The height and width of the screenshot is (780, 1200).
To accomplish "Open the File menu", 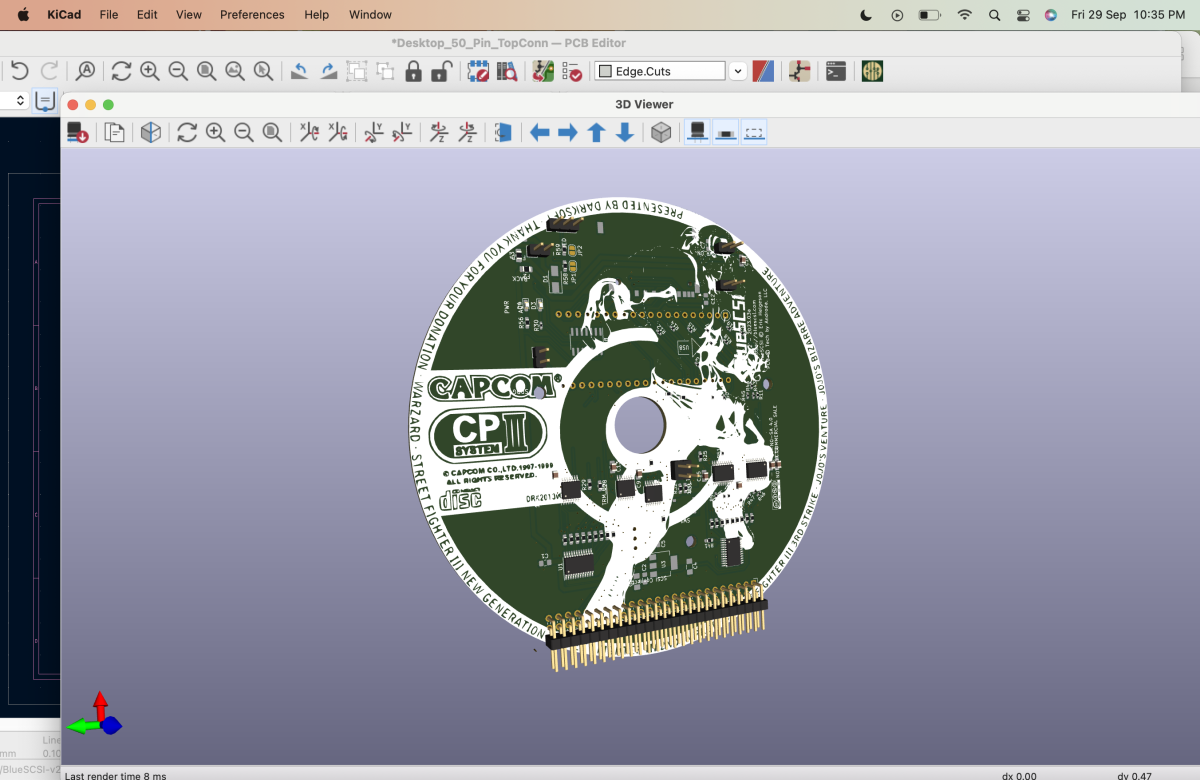I will click(x=109, y=15).
